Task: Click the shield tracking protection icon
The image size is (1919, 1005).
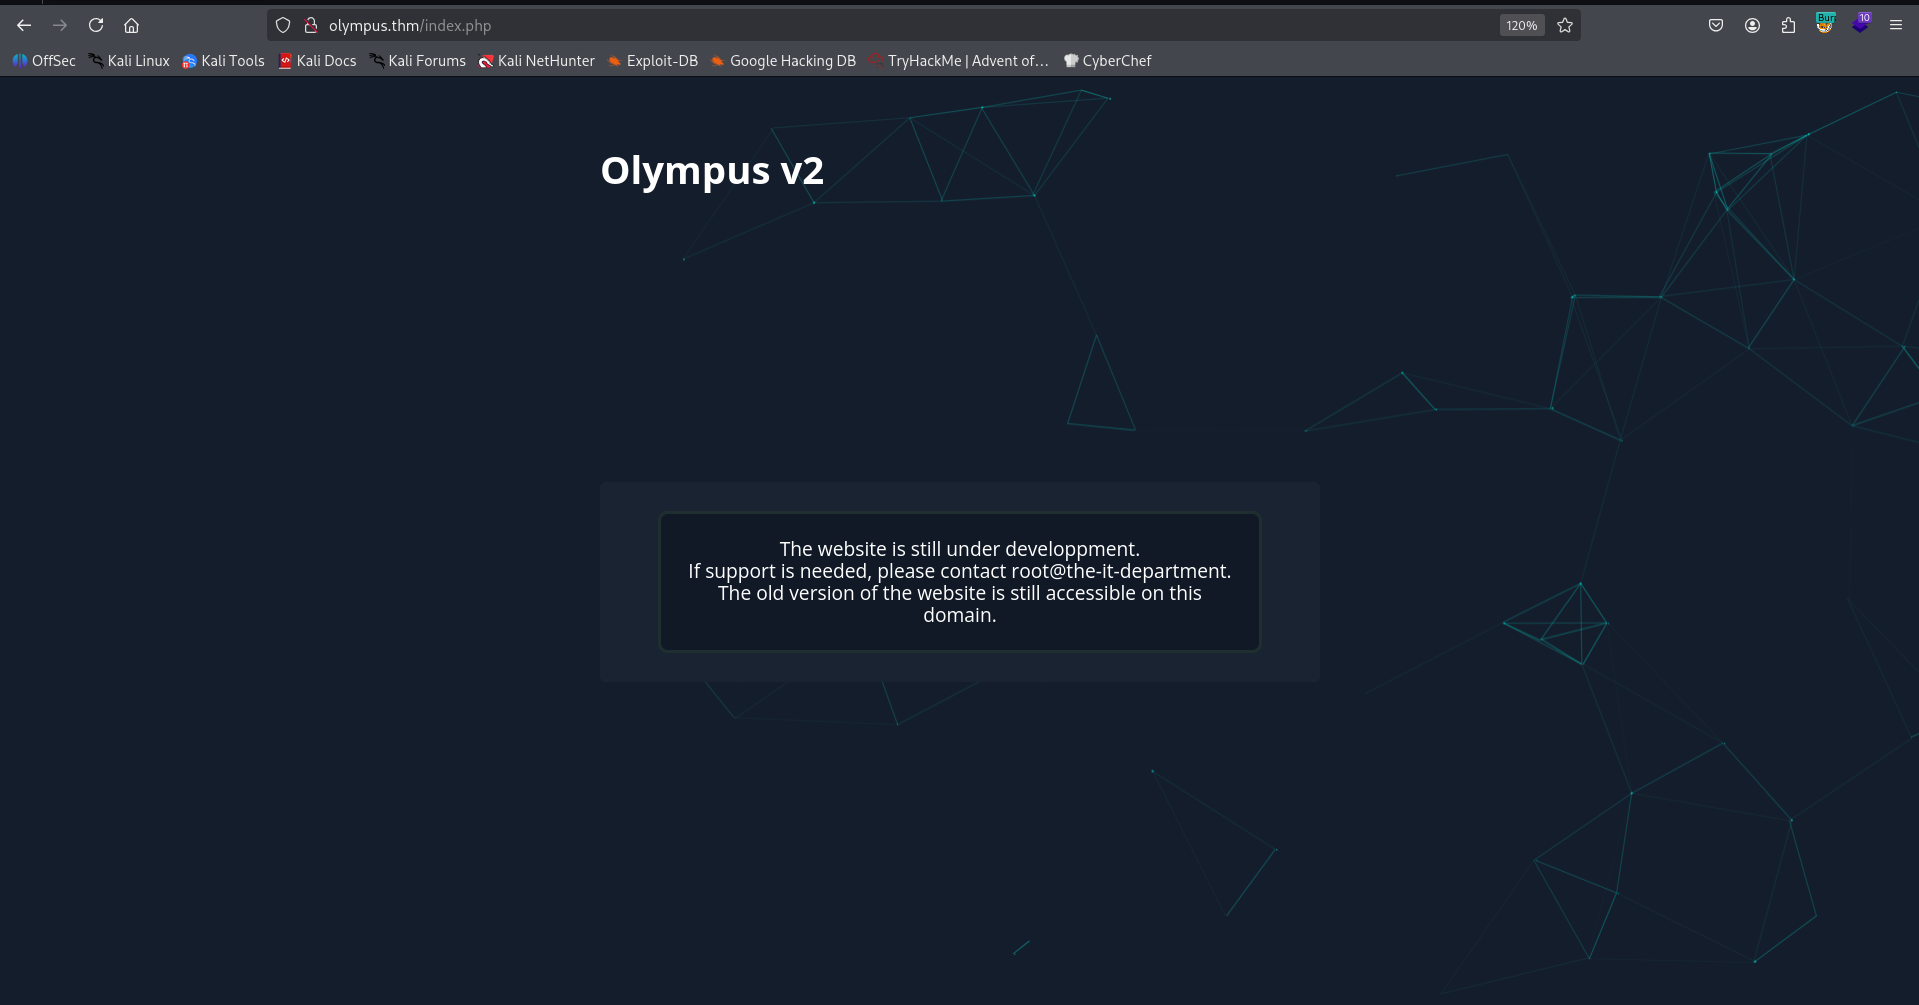Action: (282, 25)
